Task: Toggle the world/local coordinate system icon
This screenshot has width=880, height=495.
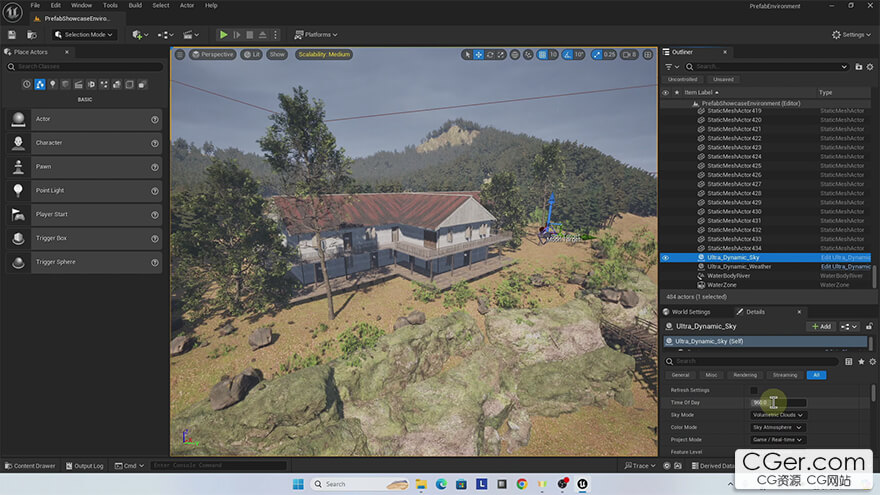Action: (x=515, y=54)
